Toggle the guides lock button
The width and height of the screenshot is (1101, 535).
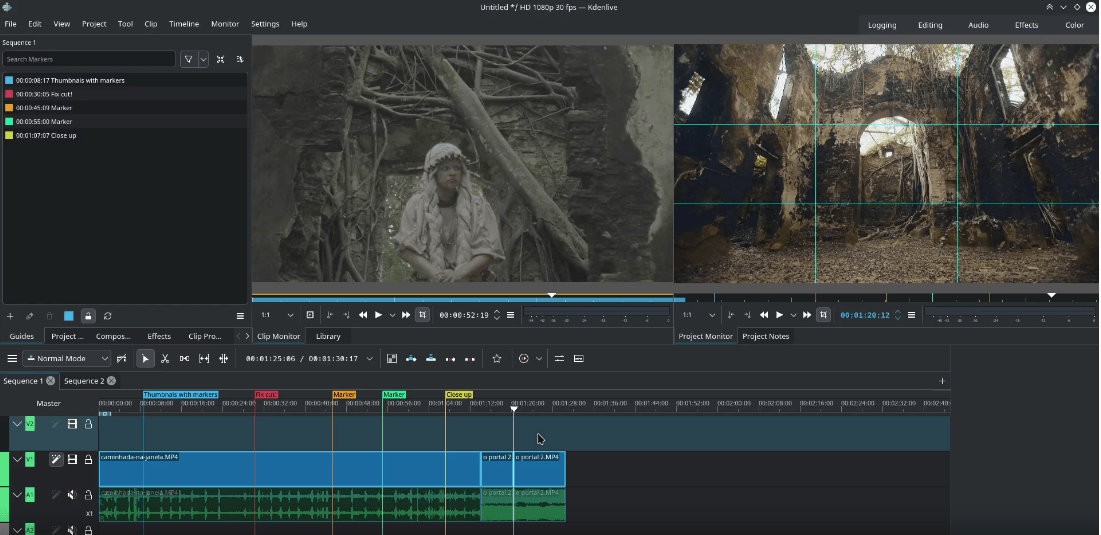(x=88, y=316)
